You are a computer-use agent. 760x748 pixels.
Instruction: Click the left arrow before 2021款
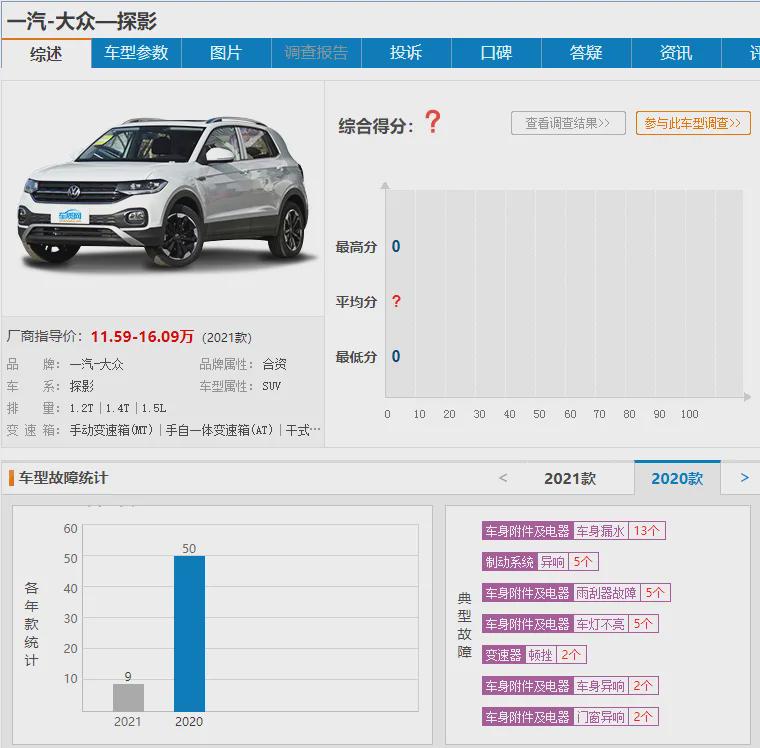503,478
